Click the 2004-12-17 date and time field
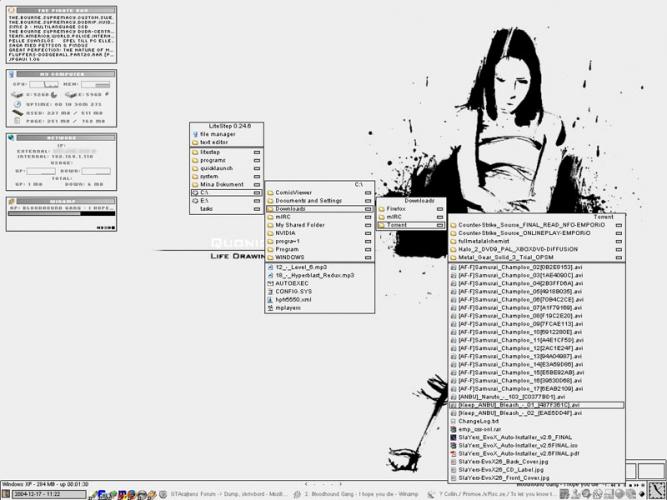 click(x=49, y=494)
